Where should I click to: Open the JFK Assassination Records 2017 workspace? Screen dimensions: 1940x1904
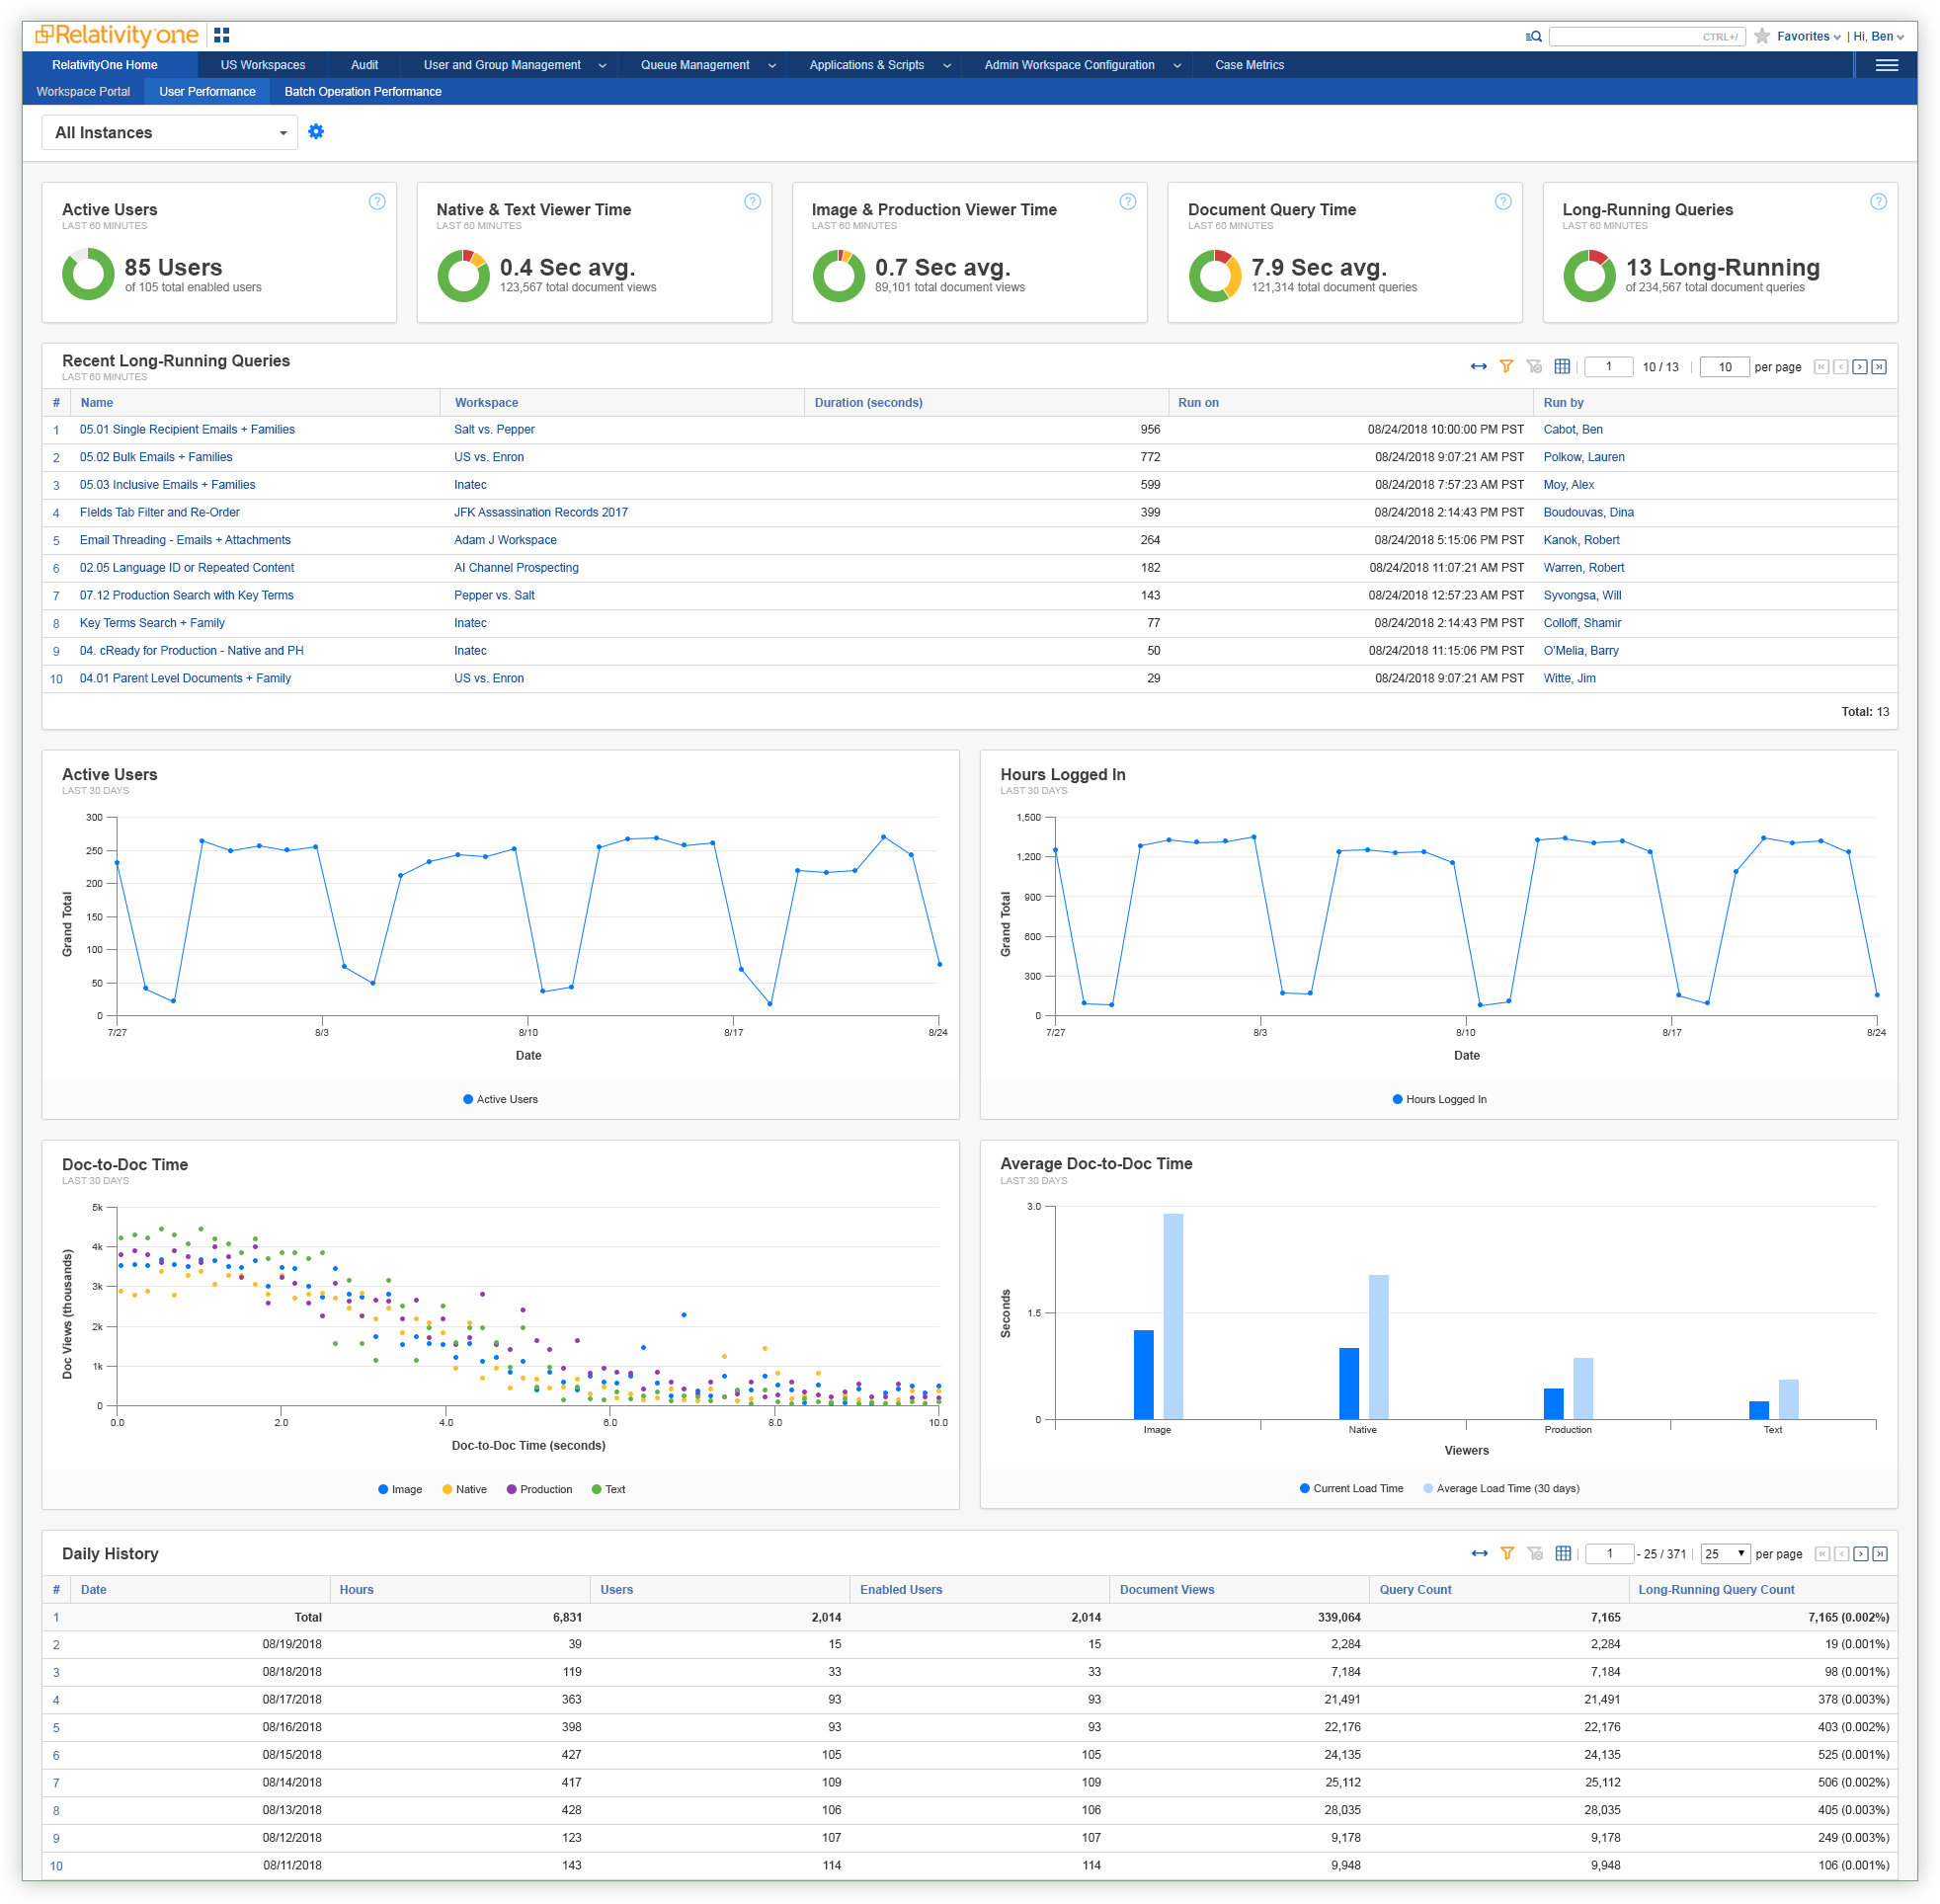(x=540, y=512)
